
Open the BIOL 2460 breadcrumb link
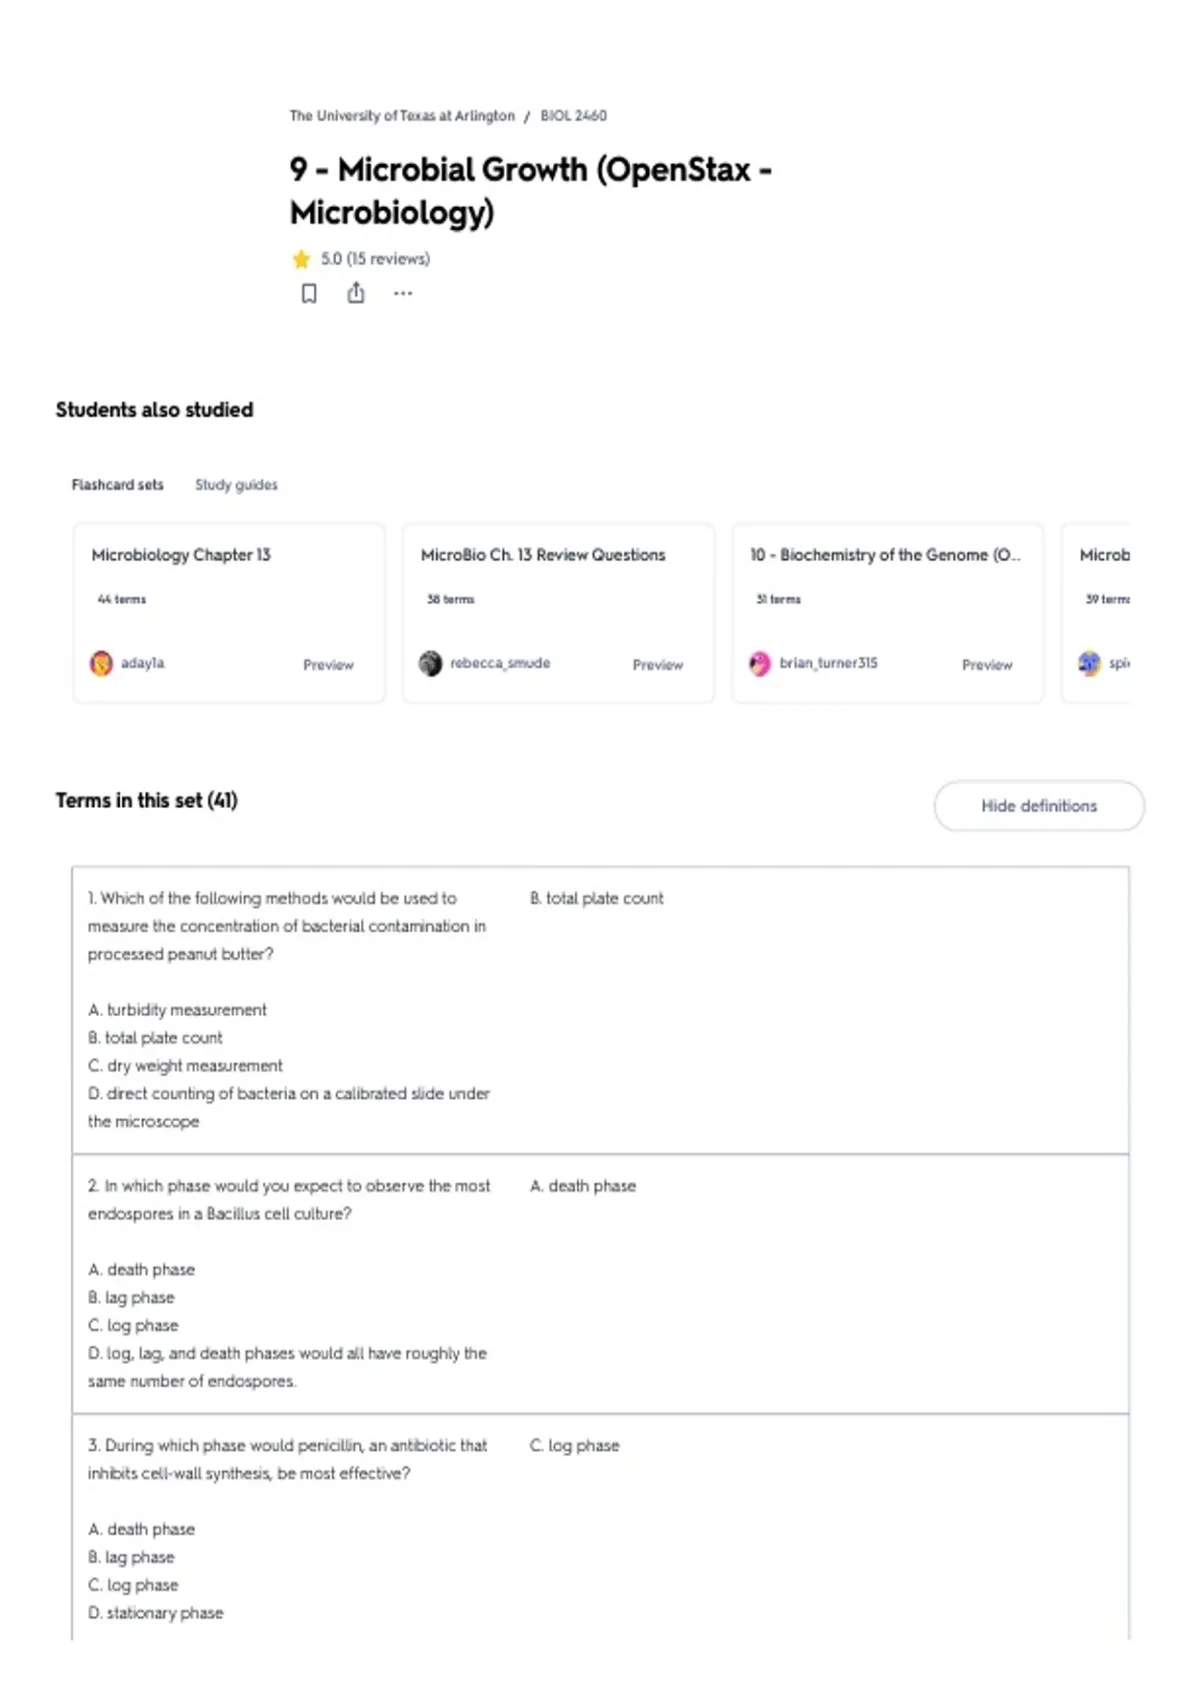pos(574,116)
